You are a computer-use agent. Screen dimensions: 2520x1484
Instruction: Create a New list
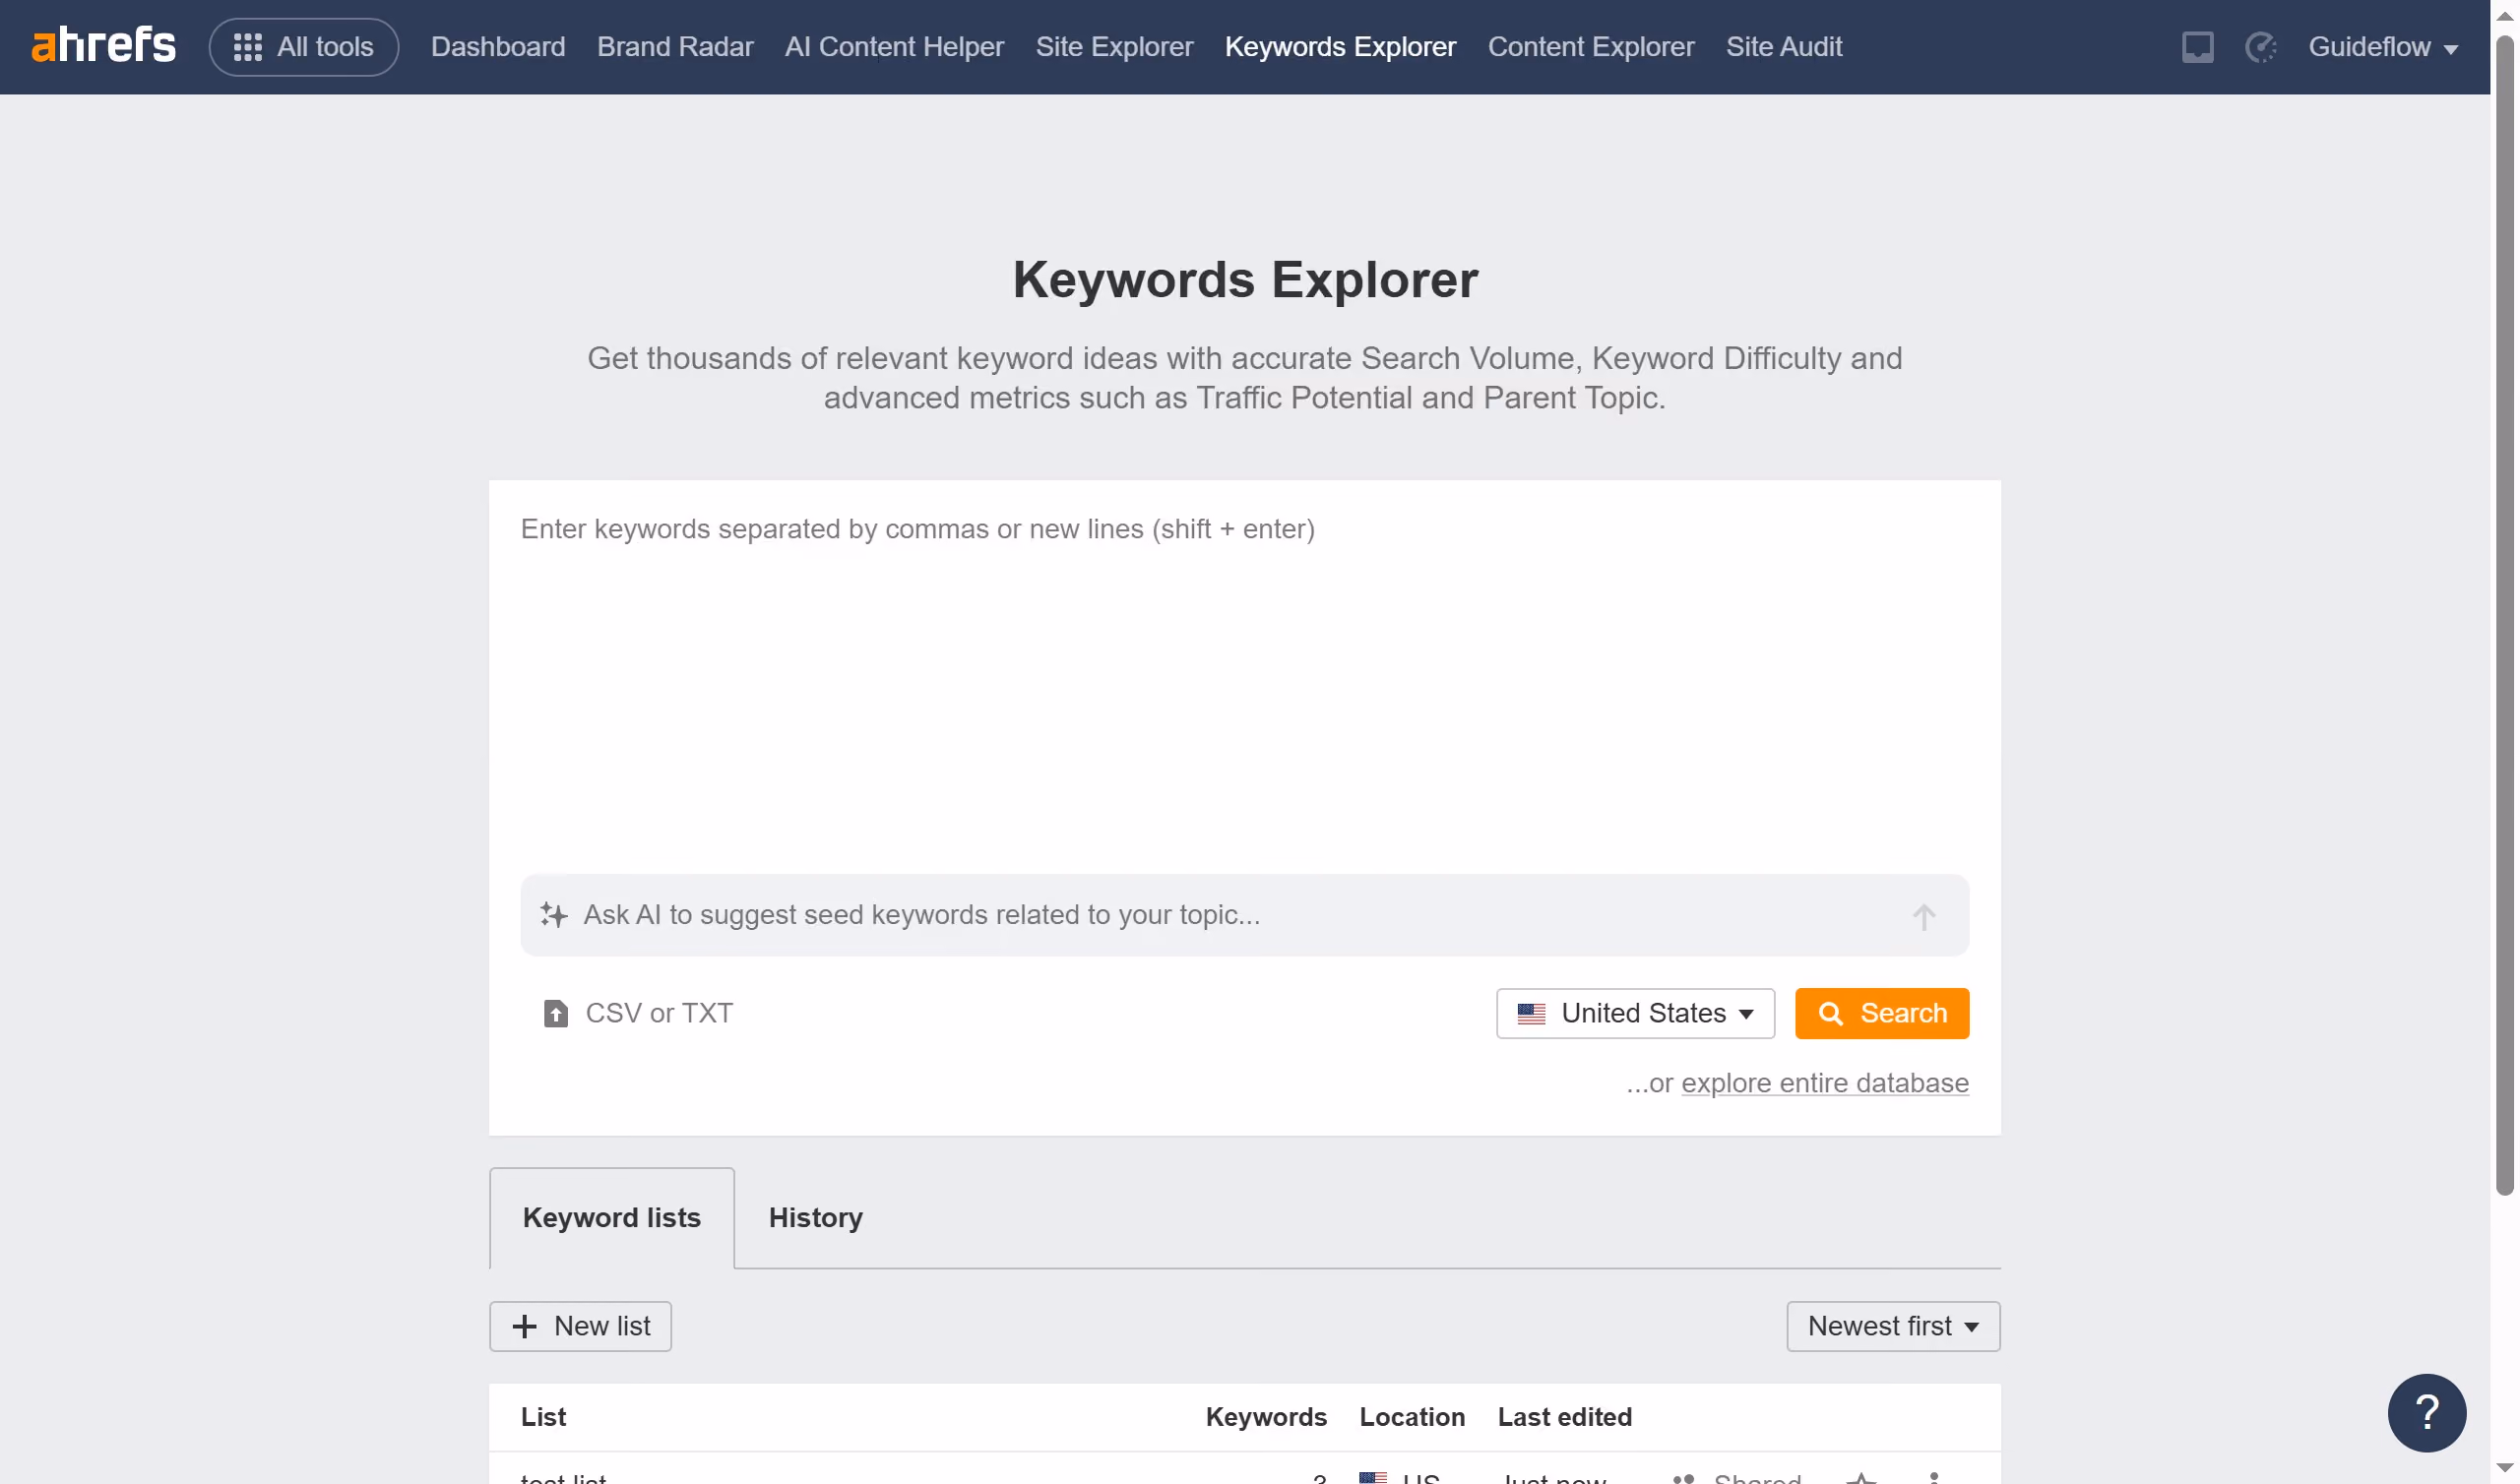point(580,1326)
